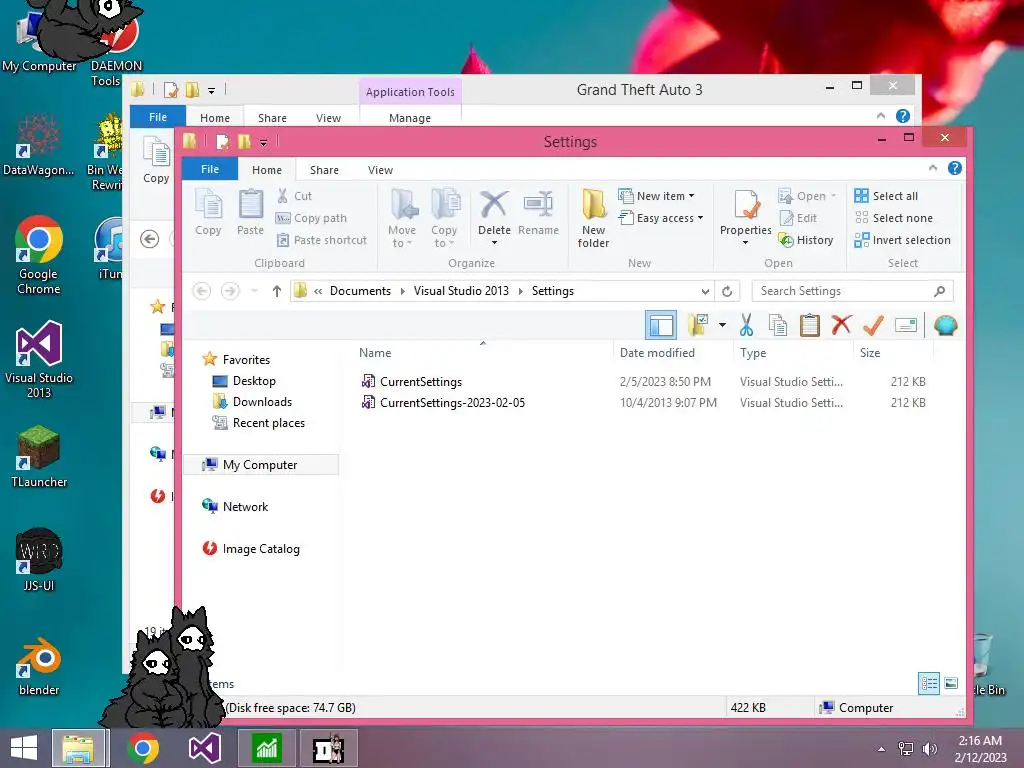Click the folder options toolbar icon

698,325
